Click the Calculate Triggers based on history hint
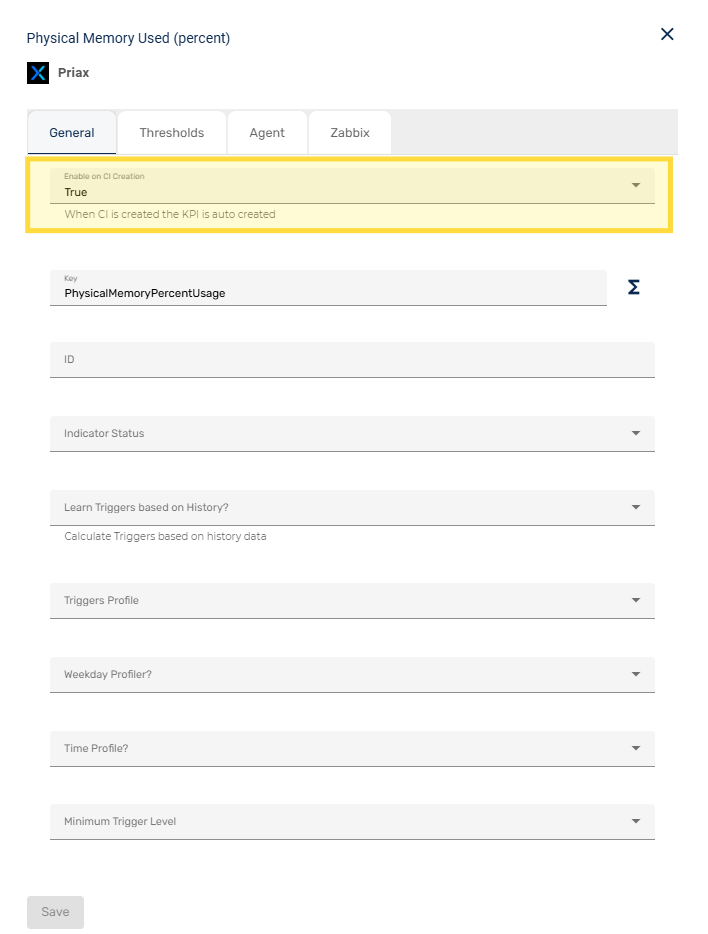This screenshot has height=934, width=708. [165, 537]
